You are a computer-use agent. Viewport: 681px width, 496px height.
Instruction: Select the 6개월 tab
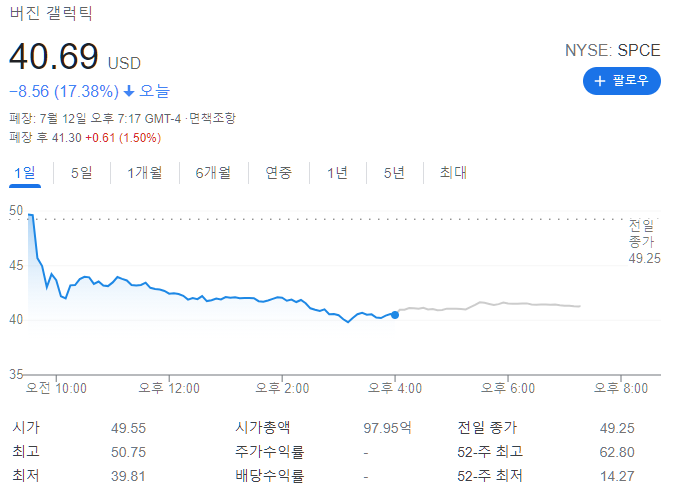coord(213,173)
